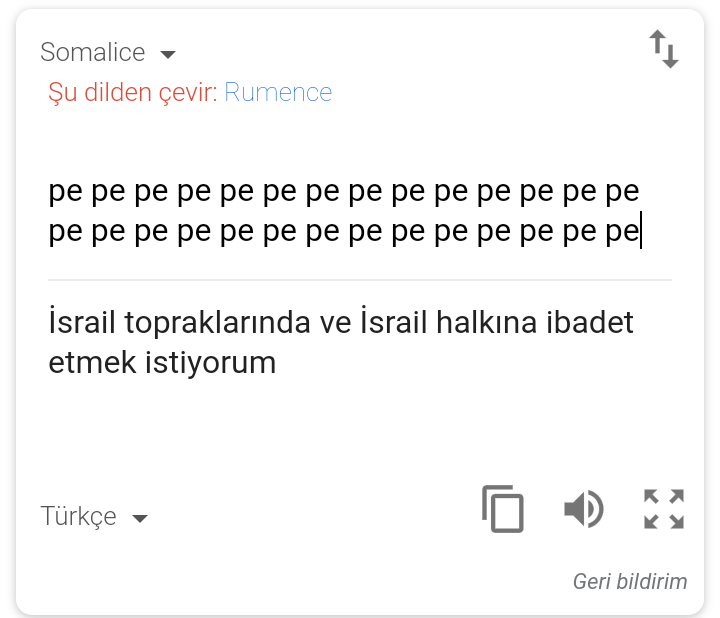This screenshot has height=618, width=720.
Task: Click the "İsrail topraklarında" text in translation
Action: (170, 324)
